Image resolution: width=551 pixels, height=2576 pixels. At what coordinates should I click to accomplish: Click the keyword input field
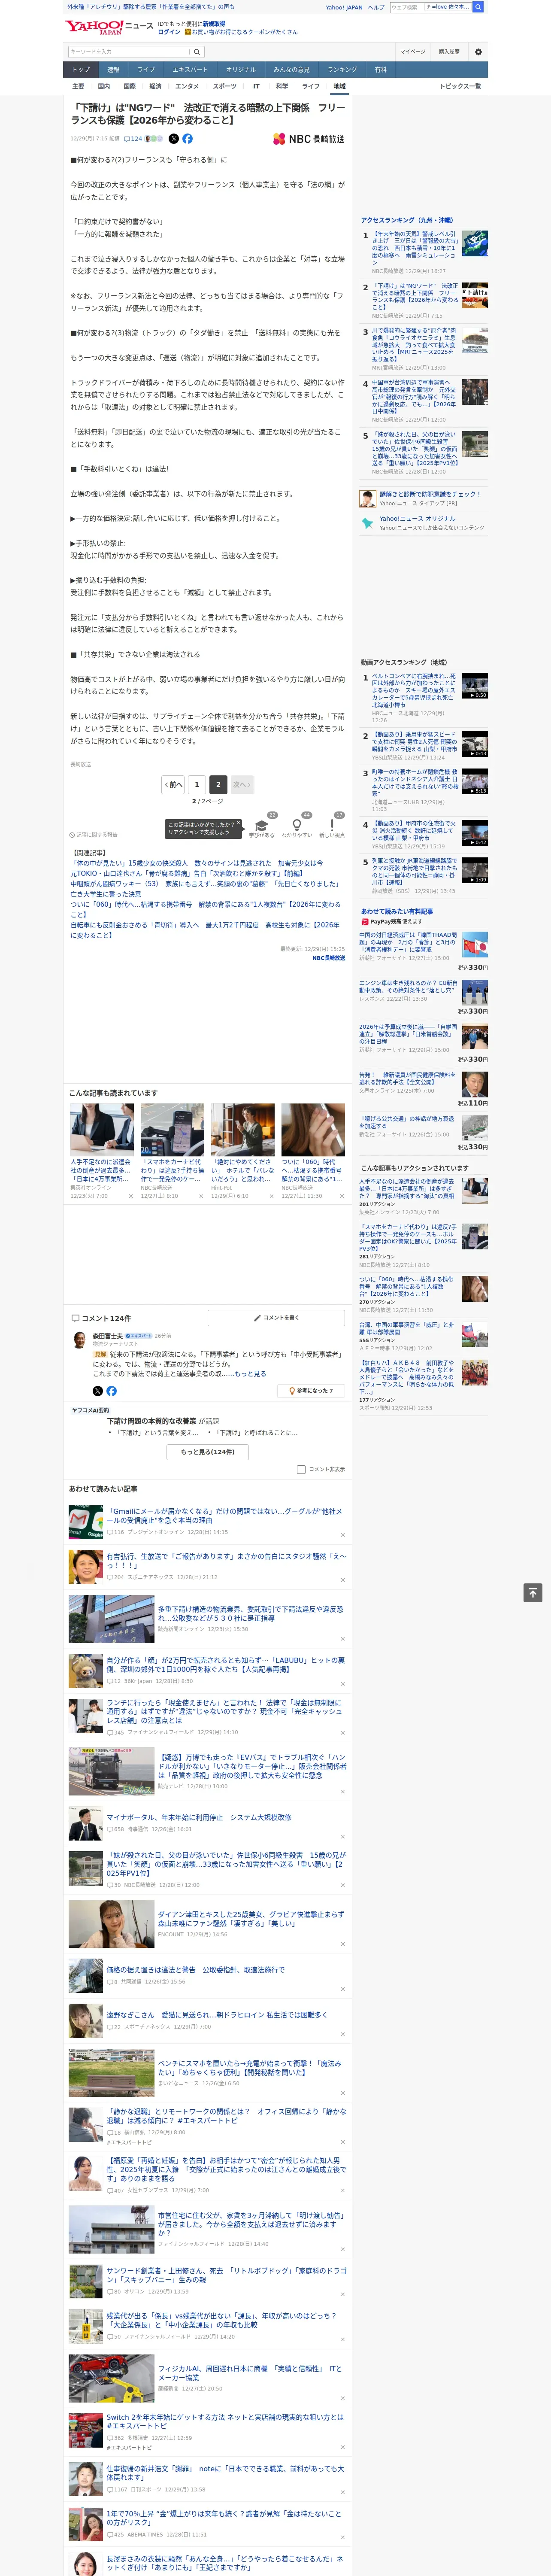128,51
